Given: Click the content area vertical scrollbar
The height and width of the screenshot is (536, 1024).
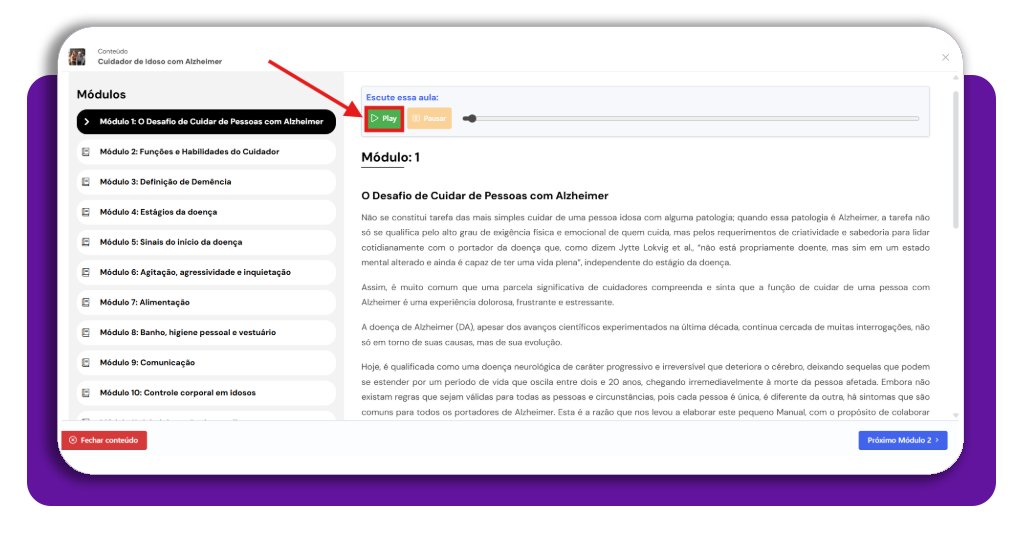Looking at the screenshot, I should pyautogui.click(x=955, y=160).
